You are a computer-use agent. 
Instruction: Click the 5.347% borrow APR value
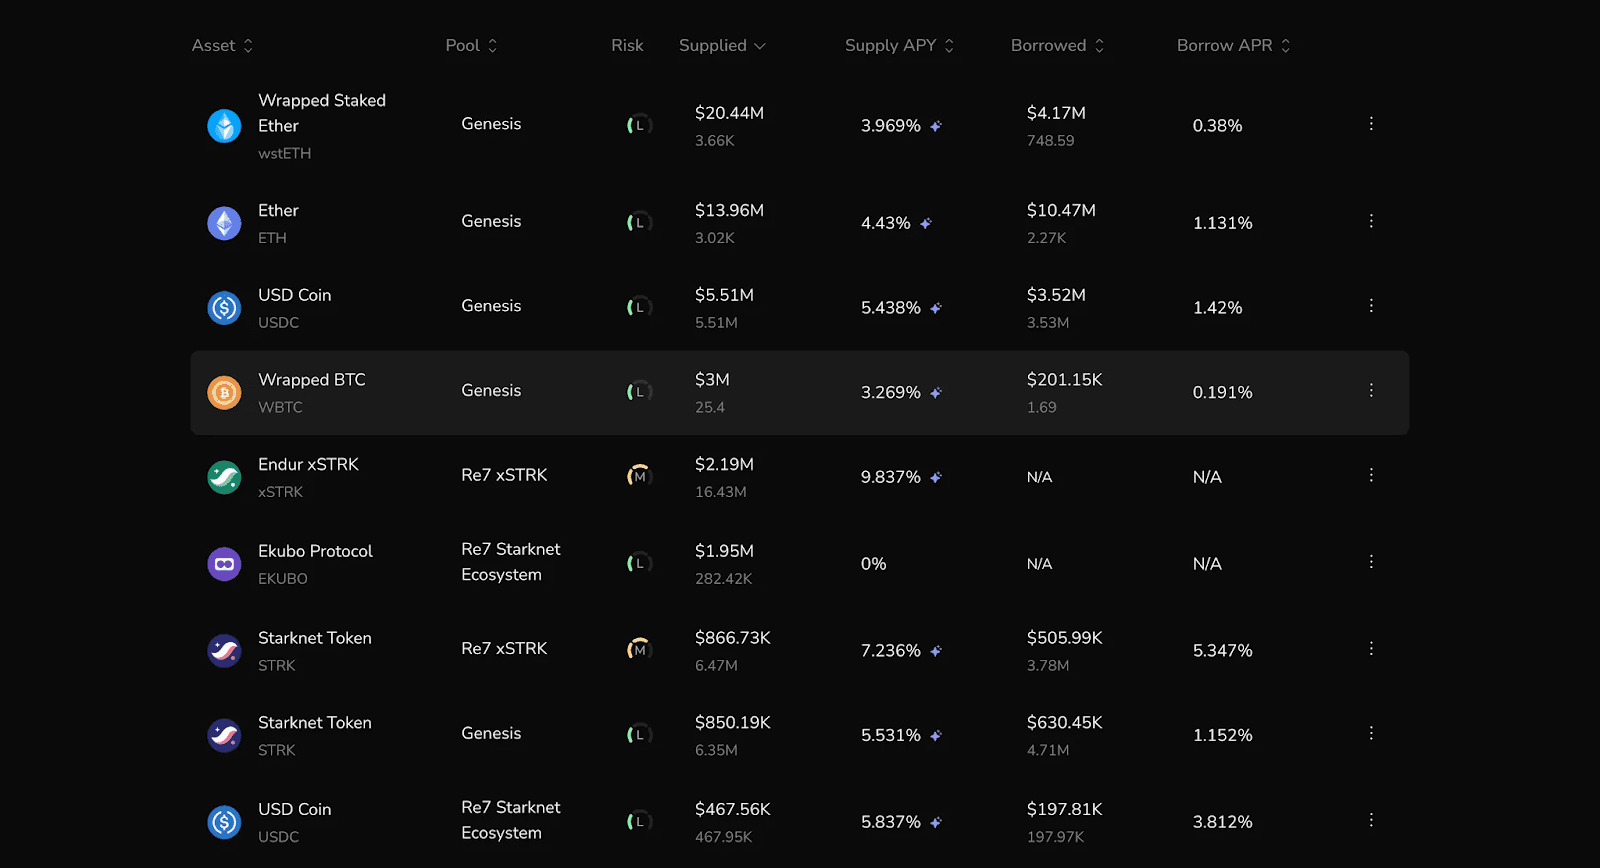[x=1222, y=651]
